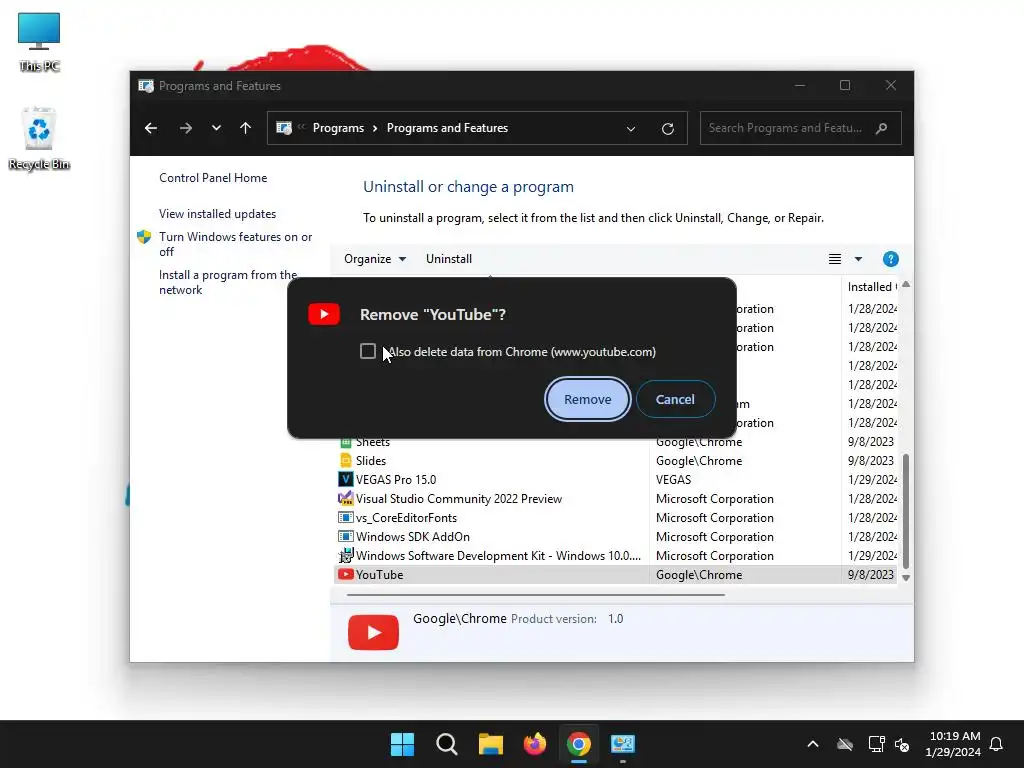Open File Explorer from the taskbar
The height and width of the screenshot is (768, 1024).
click(x=490, y=744)
